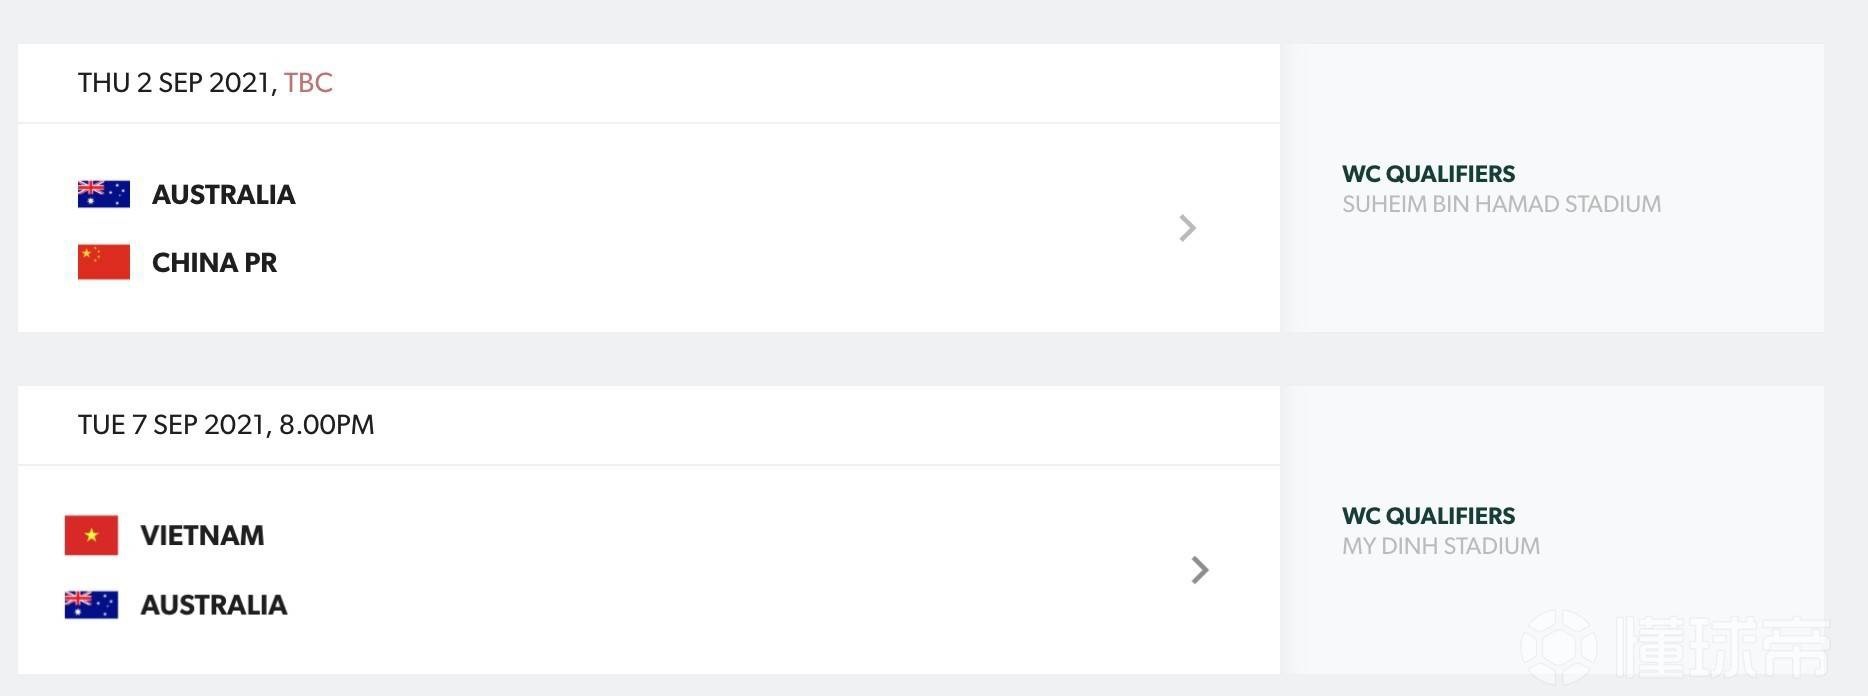Open the AUSTRALIA team name below Vietnam

tap(213, 605)
